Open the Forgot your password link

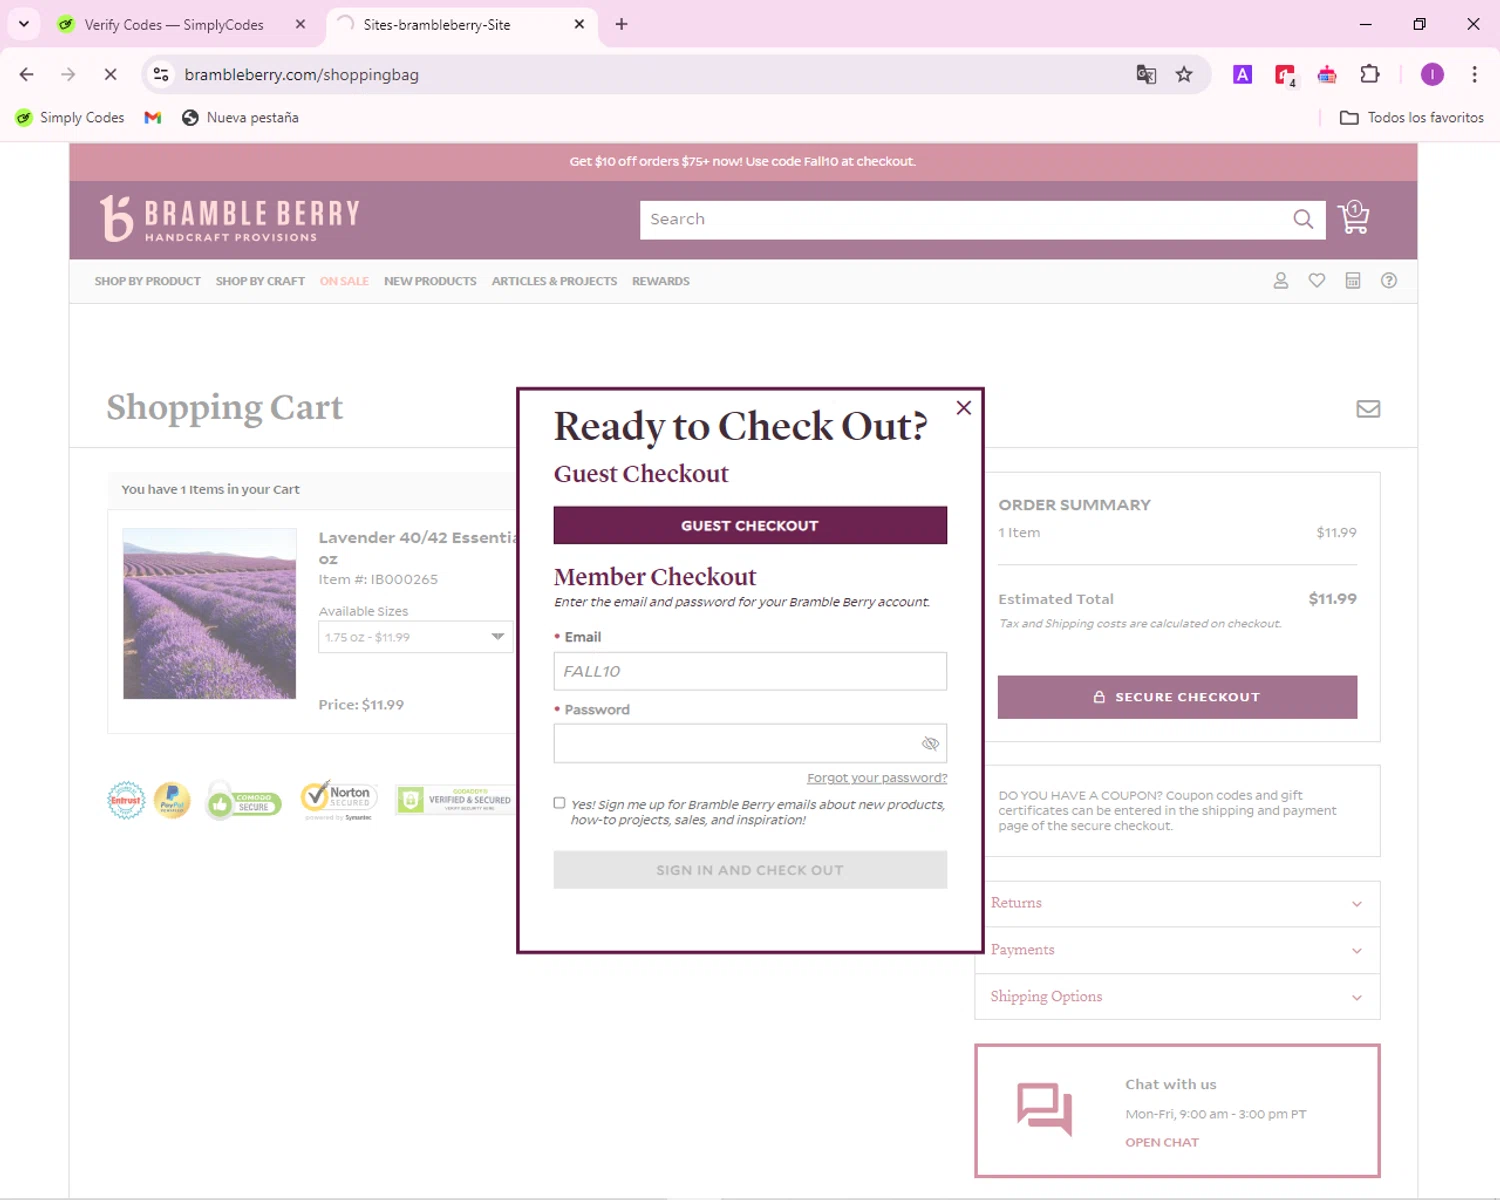(x=877, y=778)
